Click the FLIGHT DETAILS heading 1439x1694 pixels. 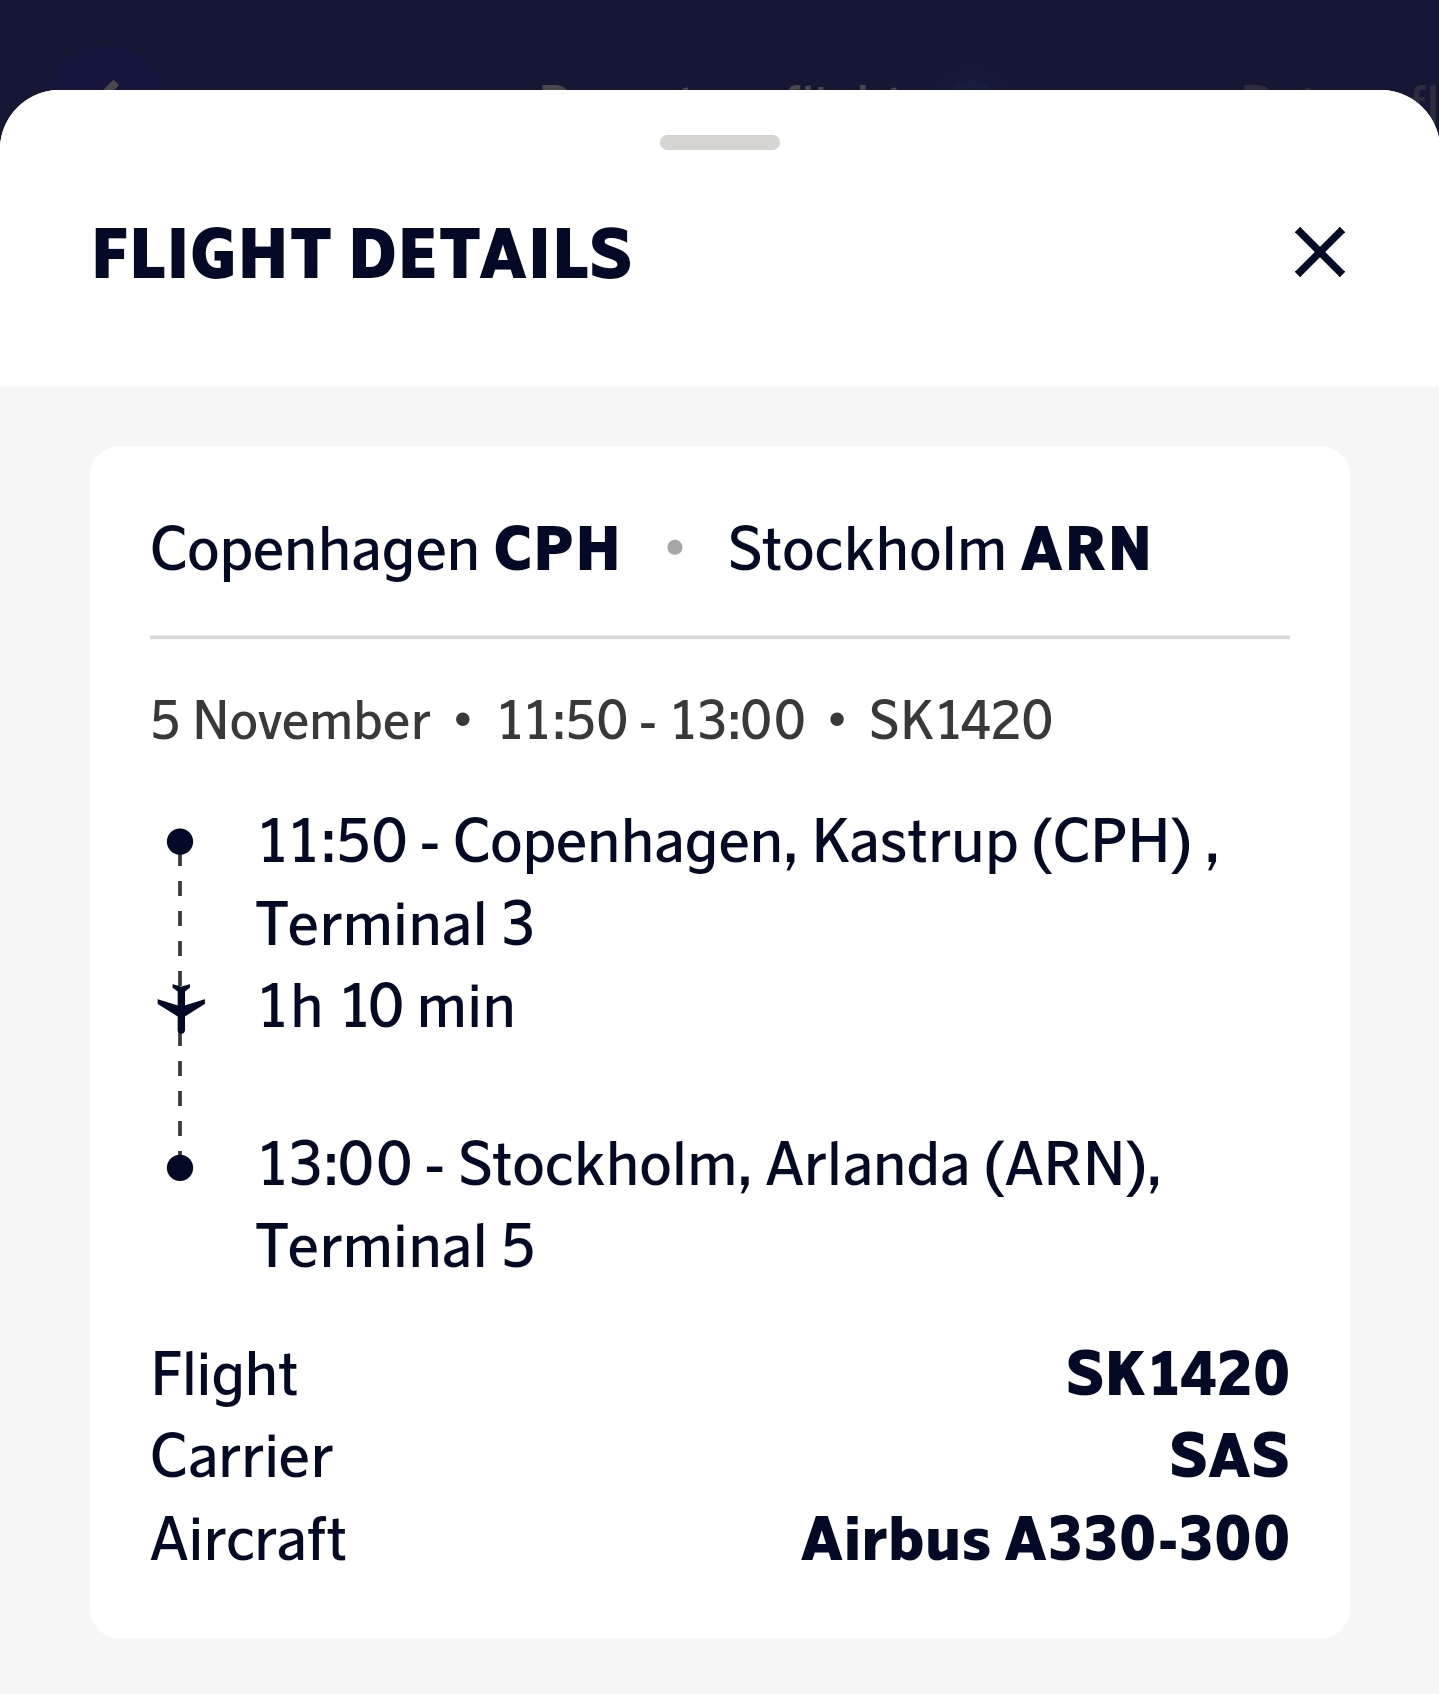[361, 253]
